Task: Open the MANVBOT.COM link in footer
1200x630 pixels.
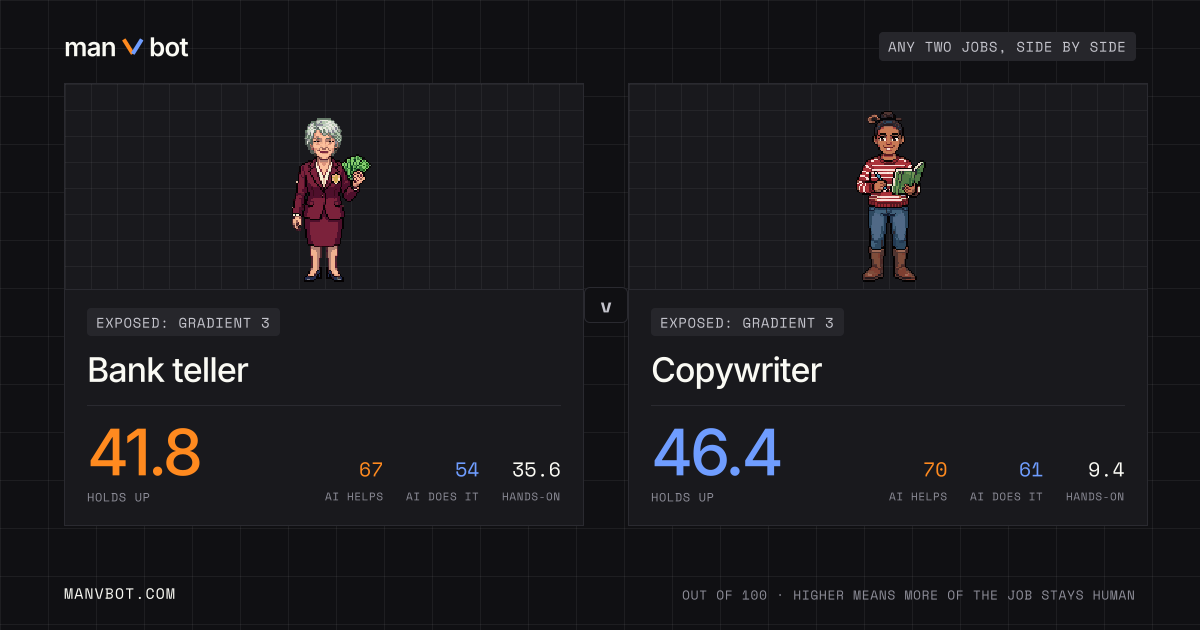Action: [x=120, y=594]
